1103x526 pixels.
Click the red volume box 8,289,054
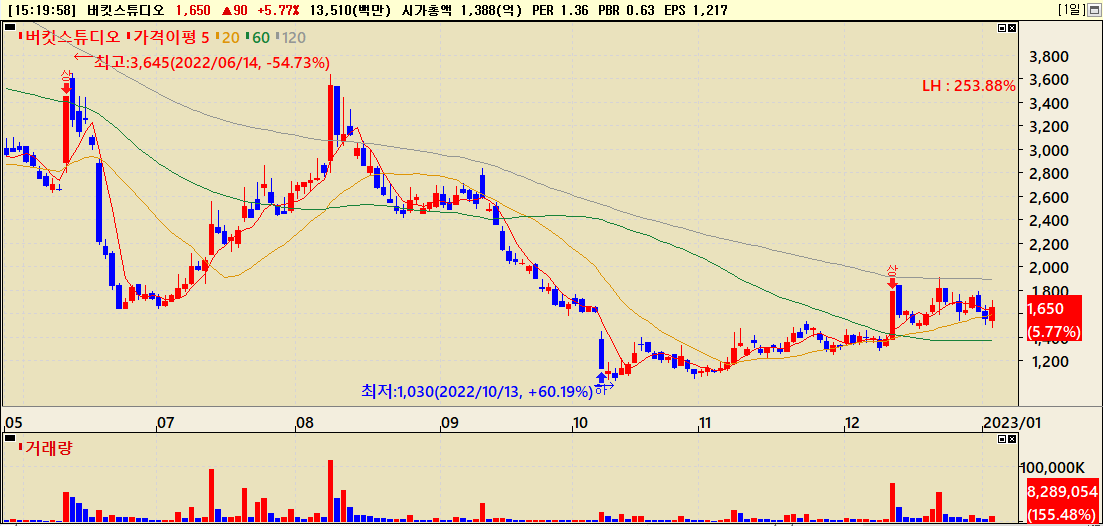1062,501
